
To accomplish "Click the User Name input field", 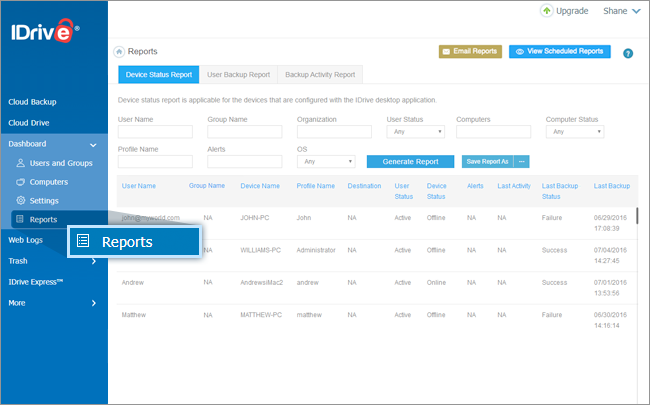I will click(155, 132).
